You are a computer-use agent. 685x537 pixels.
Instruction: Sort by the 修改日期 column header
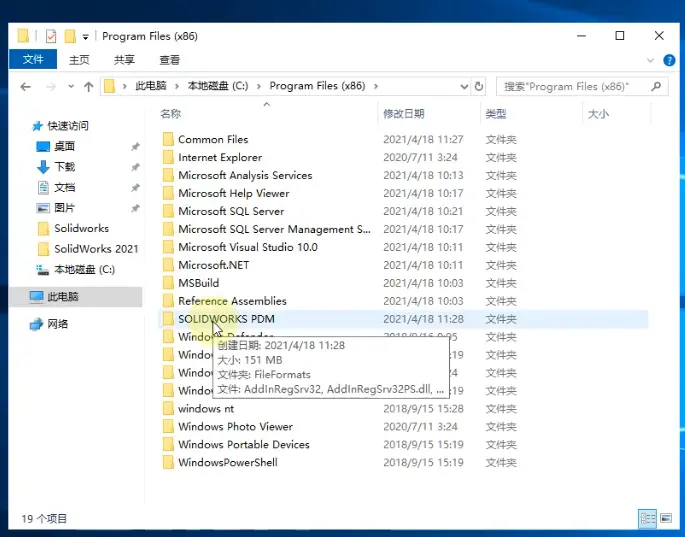tap(404, 114)
